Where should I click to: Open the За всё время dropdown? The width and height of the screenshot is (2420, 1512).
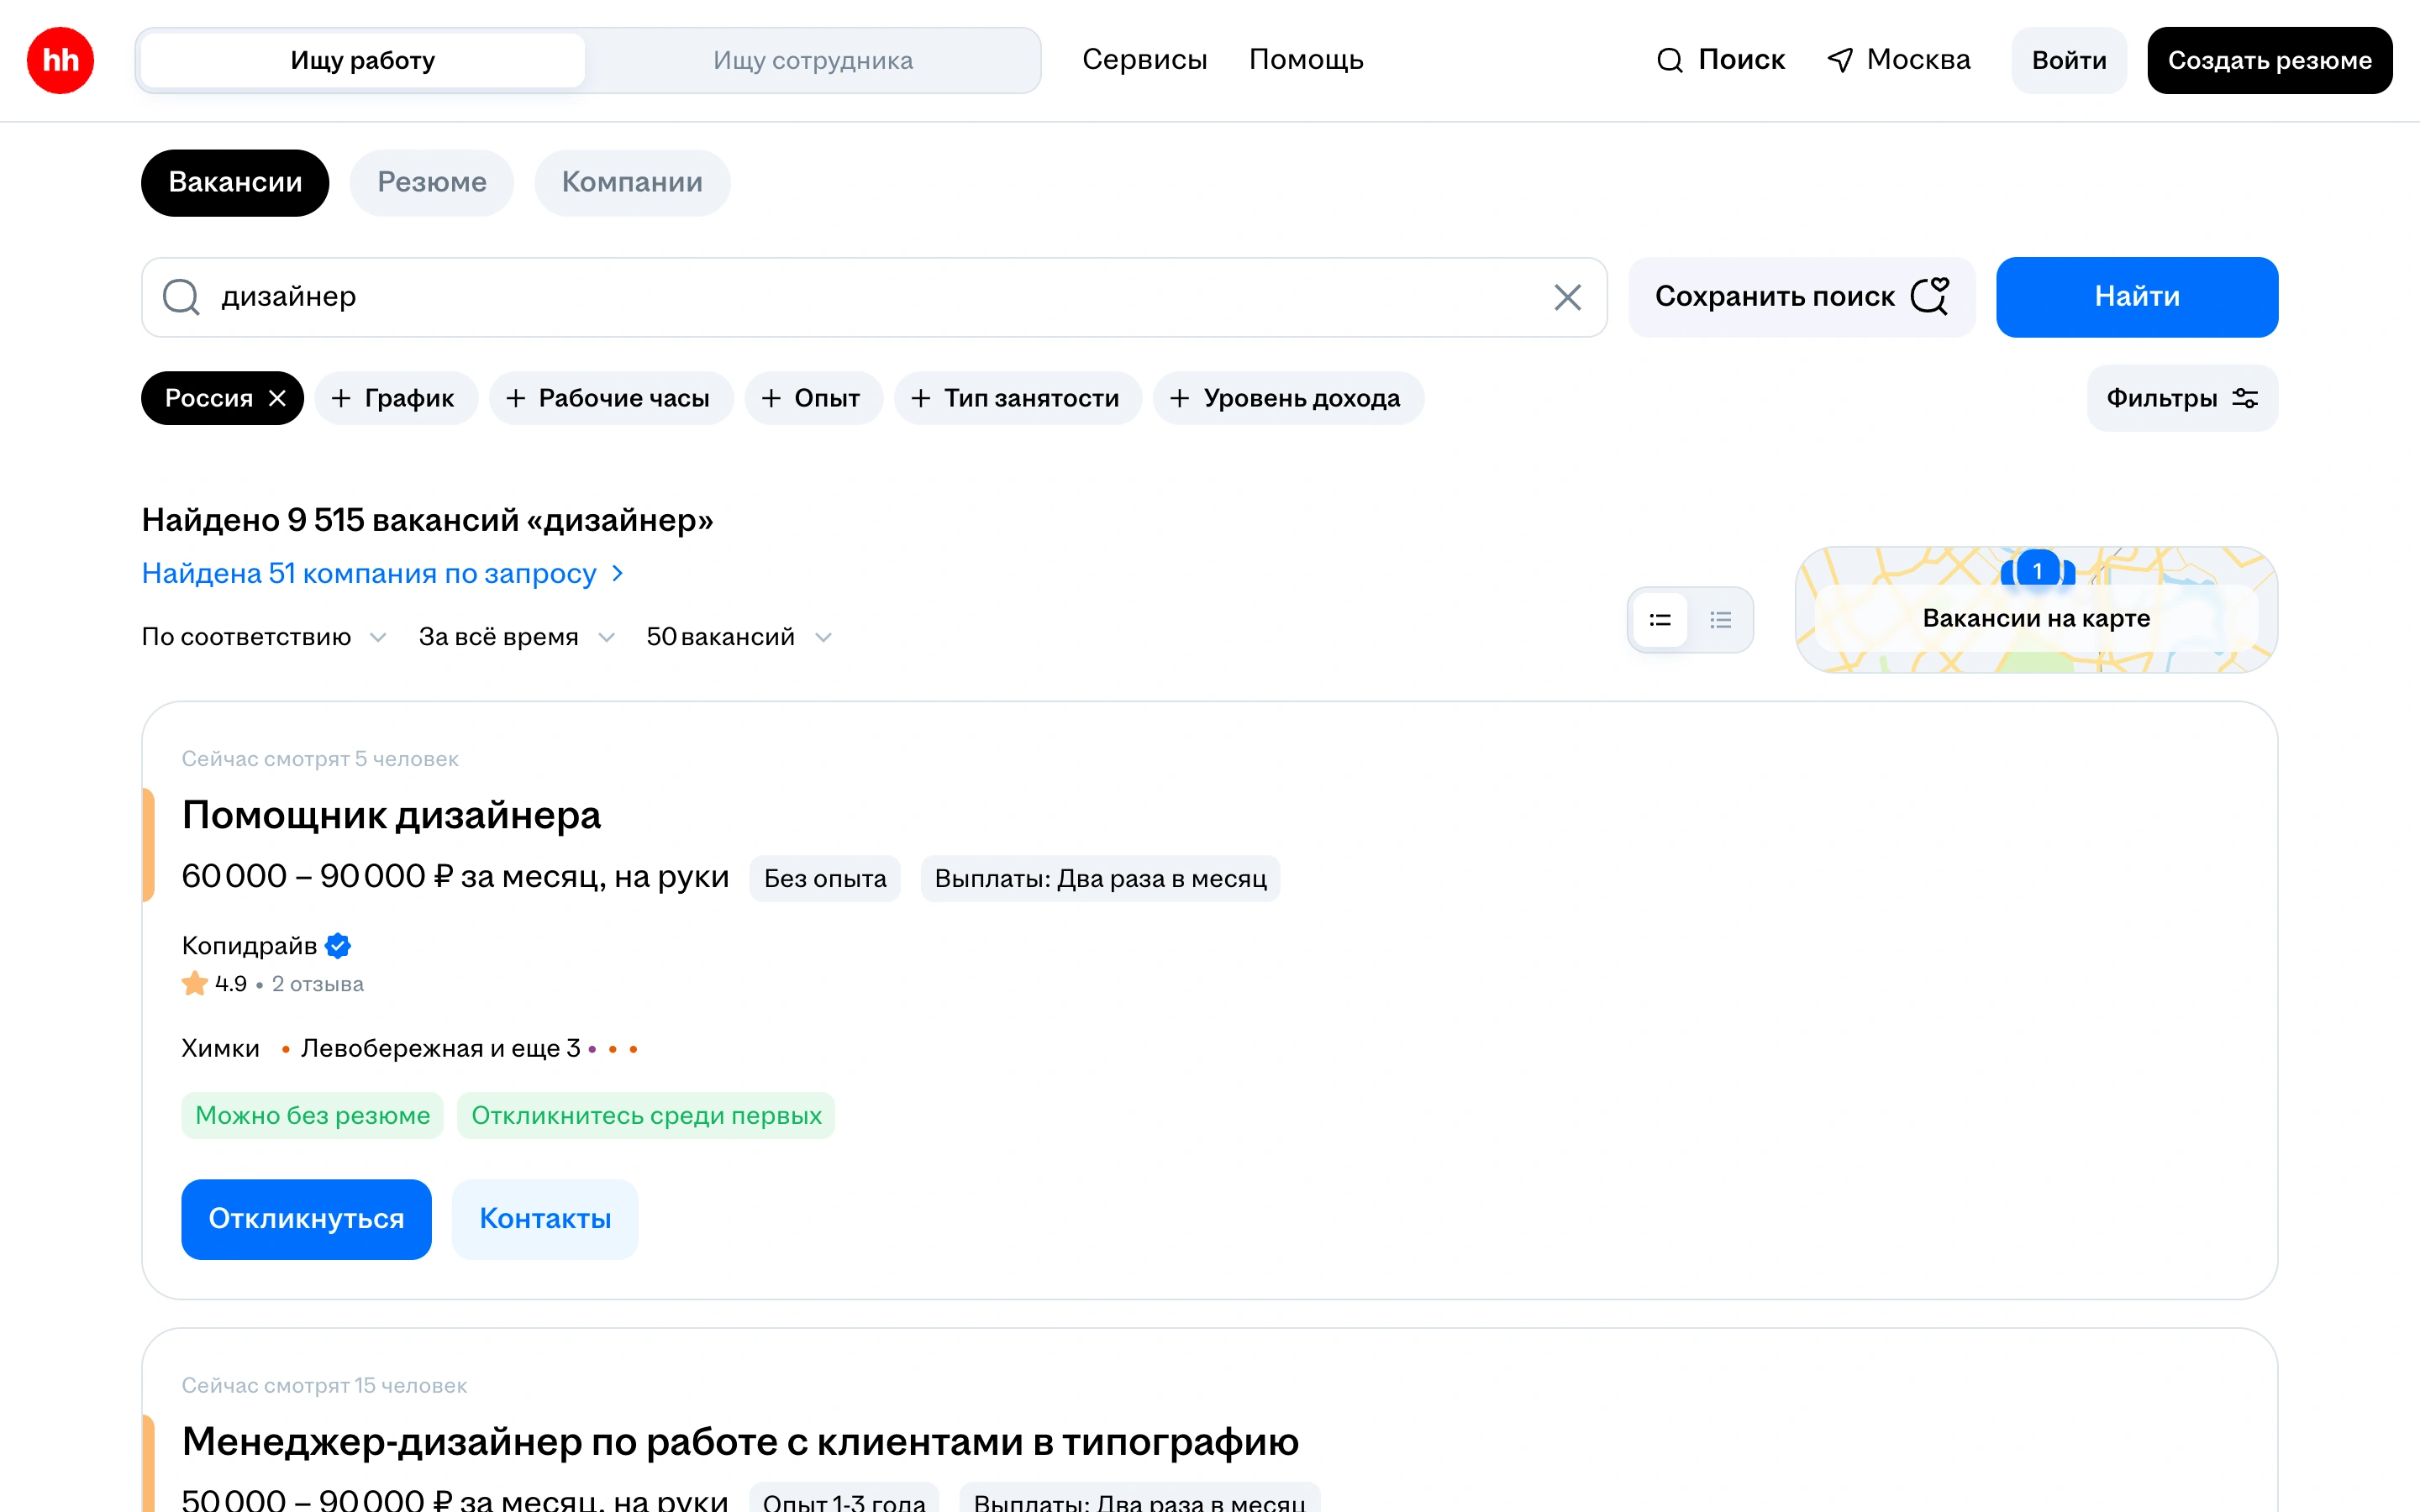(516, 637)
